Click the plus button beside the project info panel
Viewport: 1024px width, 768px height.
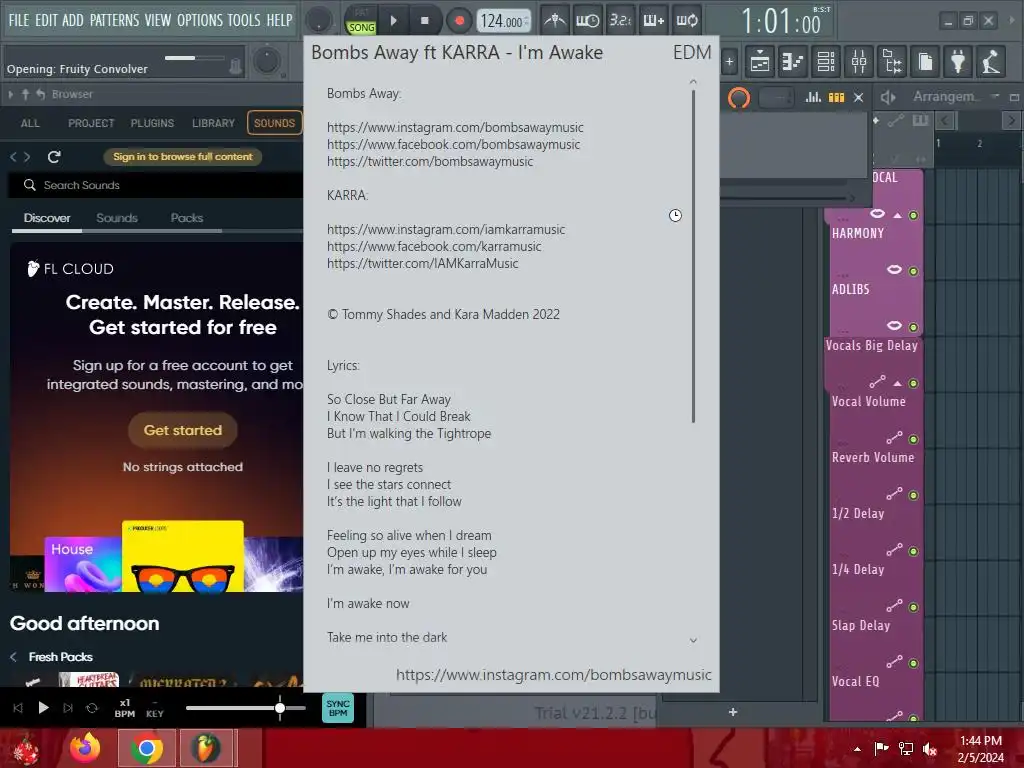click(x=729, y=62)
